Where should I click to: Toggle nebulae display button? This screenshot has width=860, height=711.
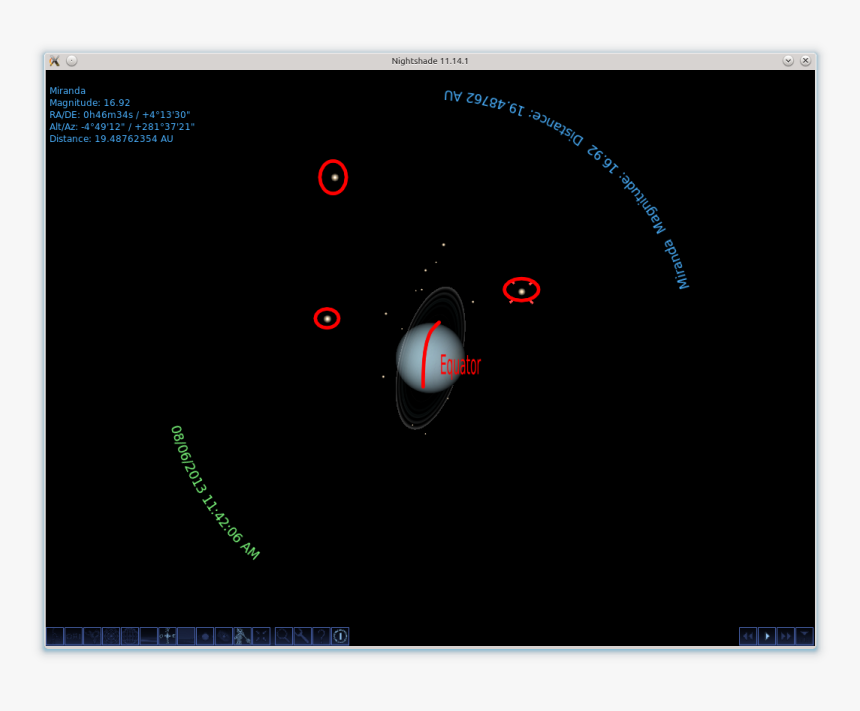tap(205, 635)
